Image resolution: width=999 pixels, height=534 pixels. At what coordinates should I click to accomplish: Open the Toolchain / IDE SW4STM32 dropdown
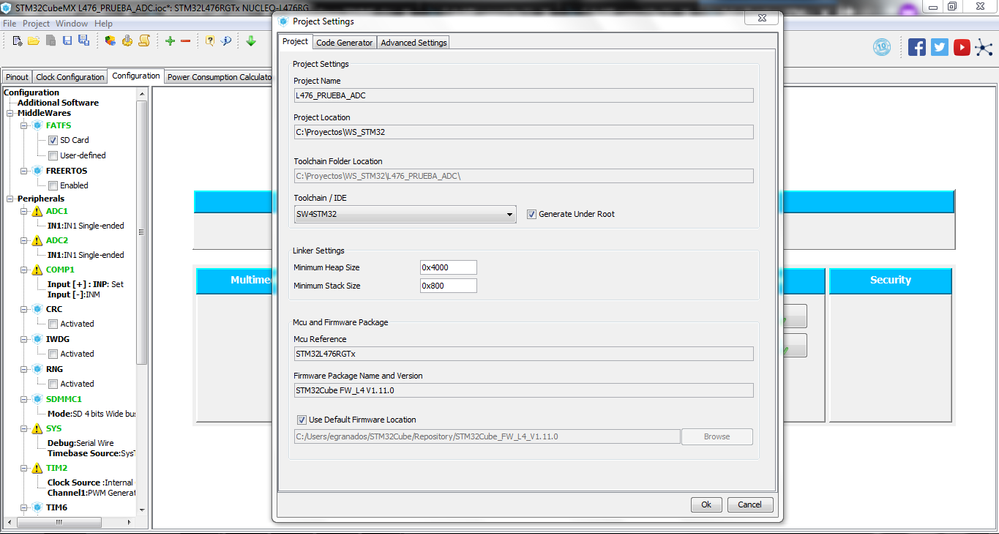[405, 214]
